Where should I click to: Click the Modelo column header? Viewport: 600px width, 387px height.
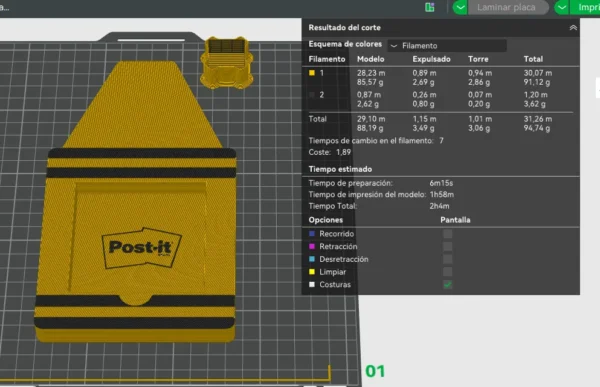(370, 59)
